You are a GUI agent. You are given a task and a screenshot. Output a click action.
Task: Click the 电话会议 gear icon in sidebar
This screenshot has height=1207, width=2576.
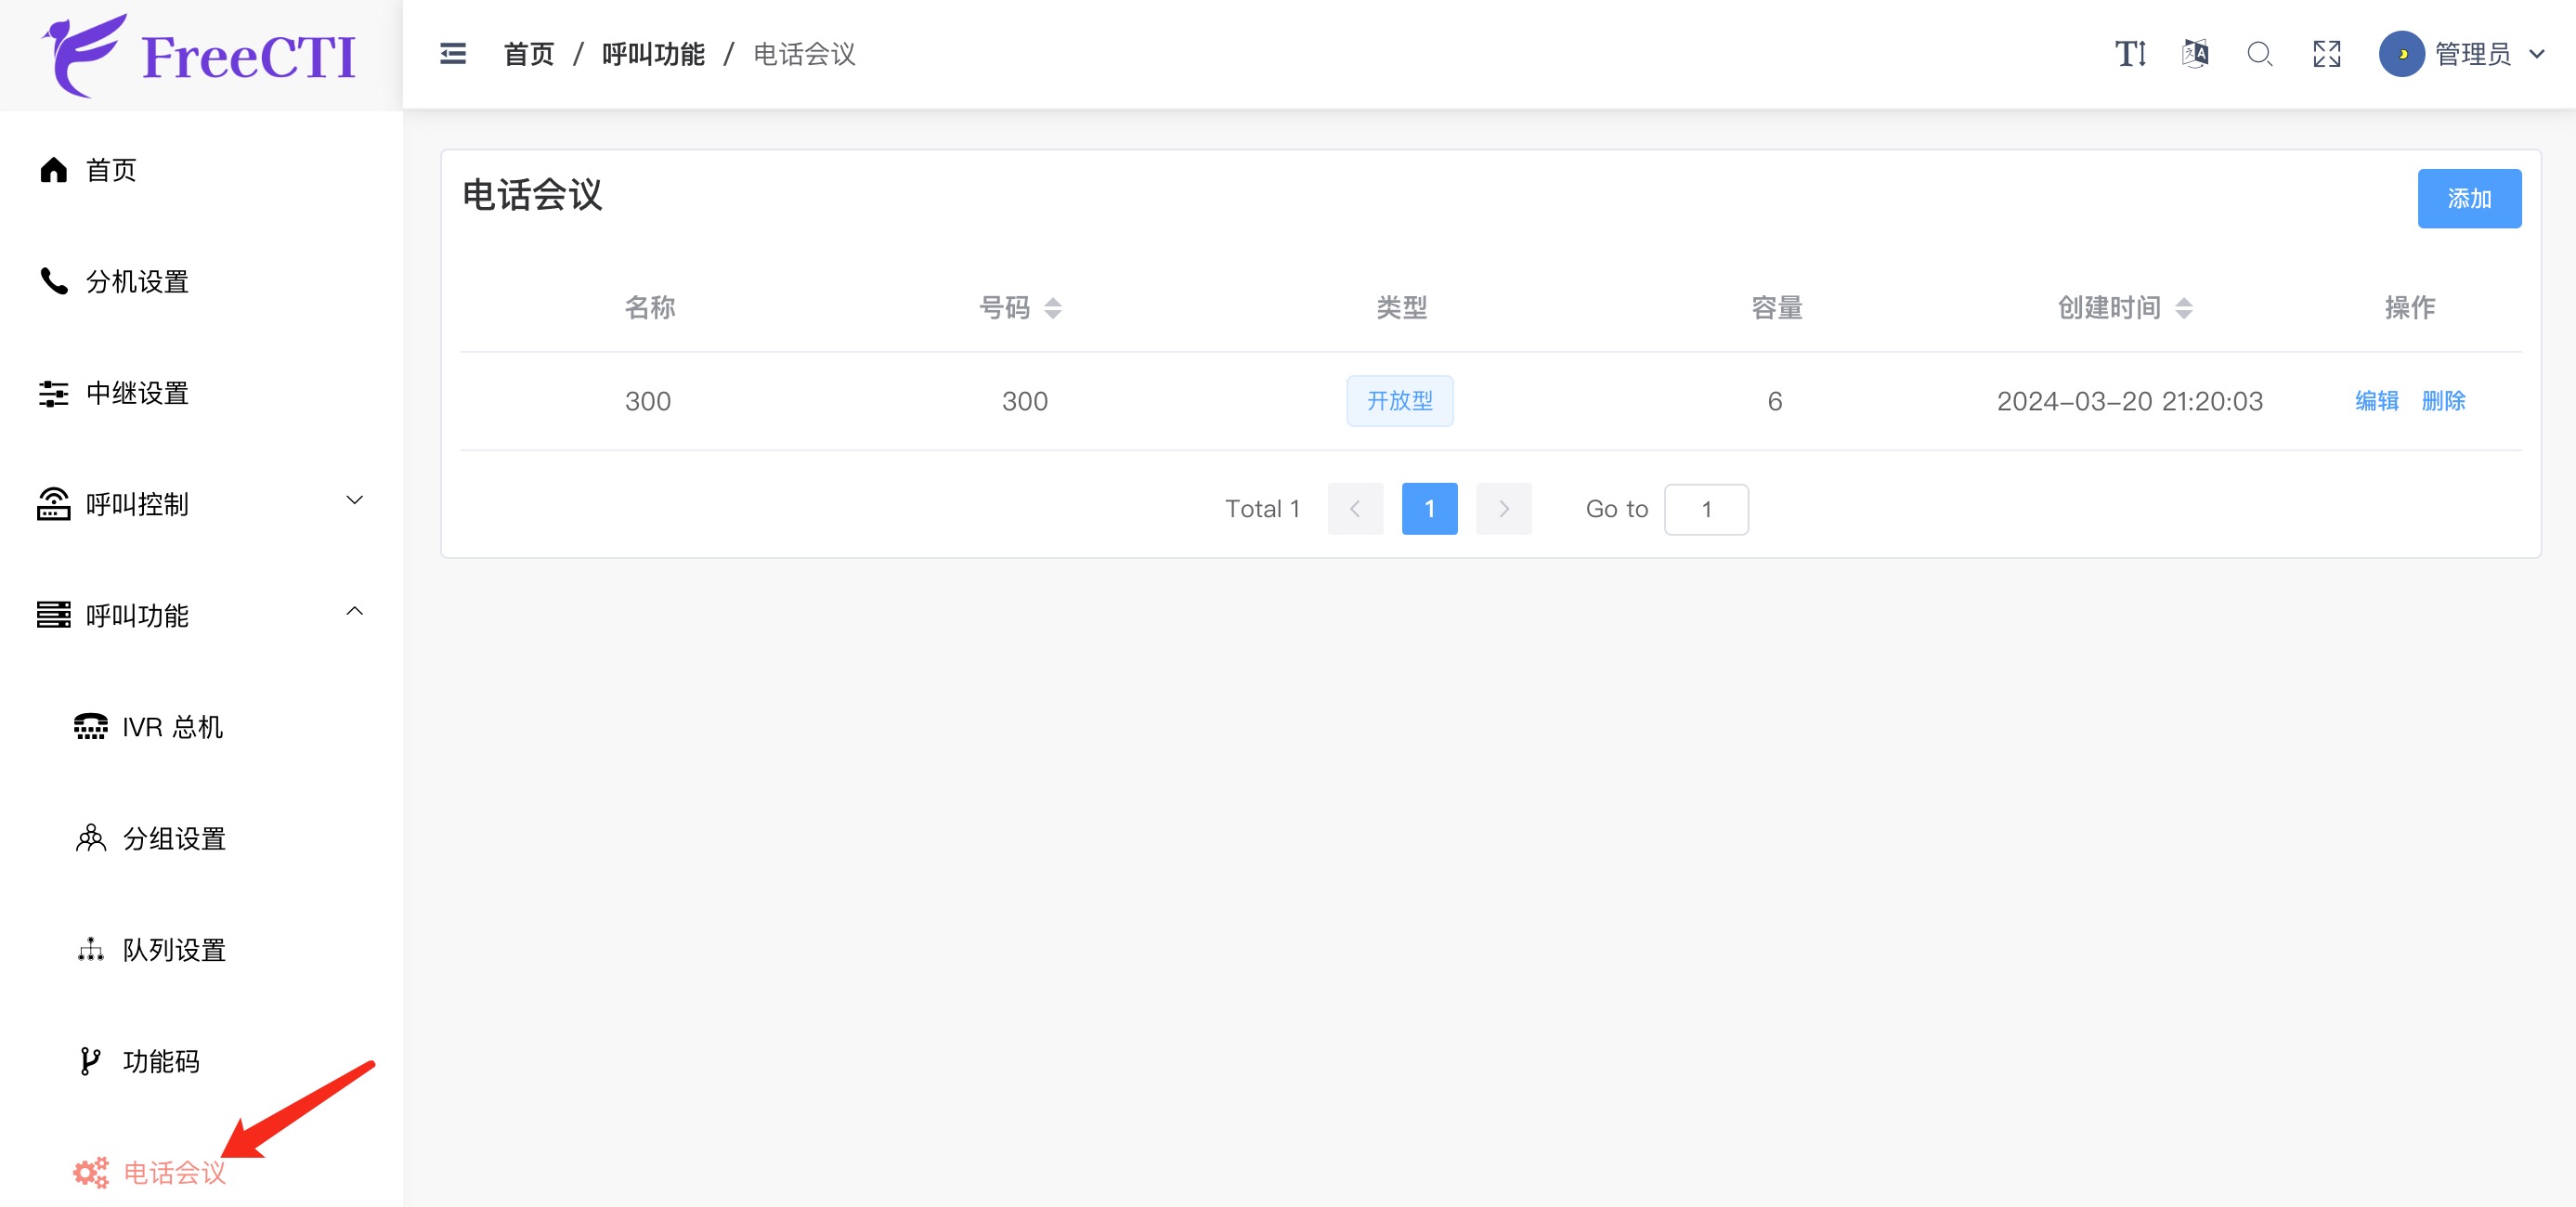tap(89, 1171)
